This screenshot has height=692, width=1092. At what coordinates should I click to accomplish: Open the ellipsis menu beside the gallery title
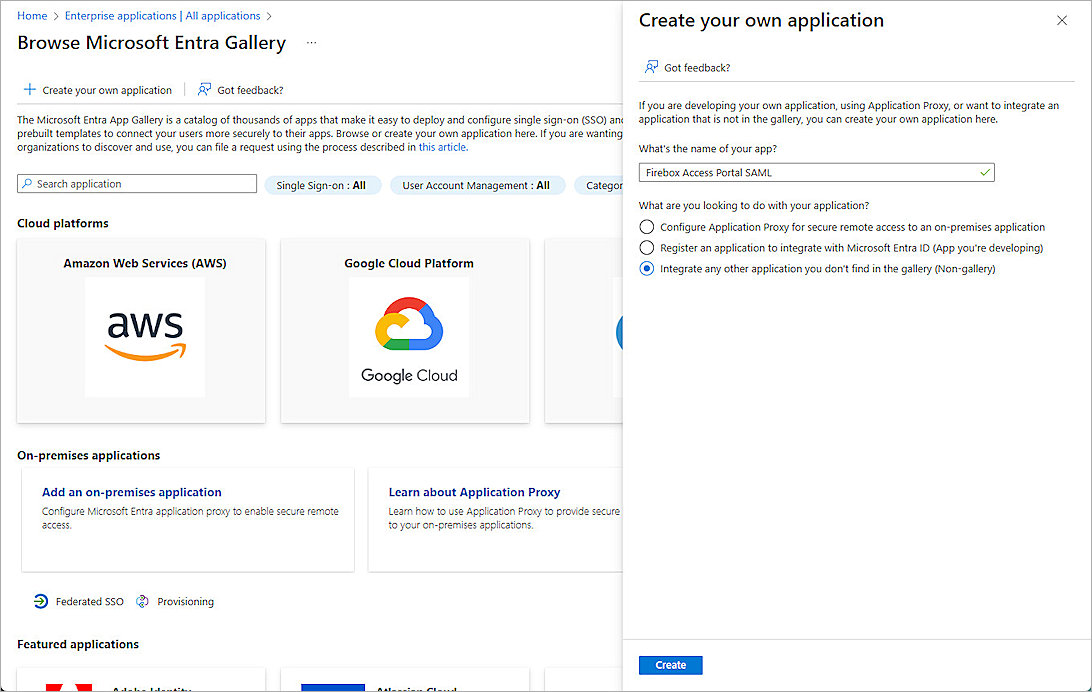(310, 43)
